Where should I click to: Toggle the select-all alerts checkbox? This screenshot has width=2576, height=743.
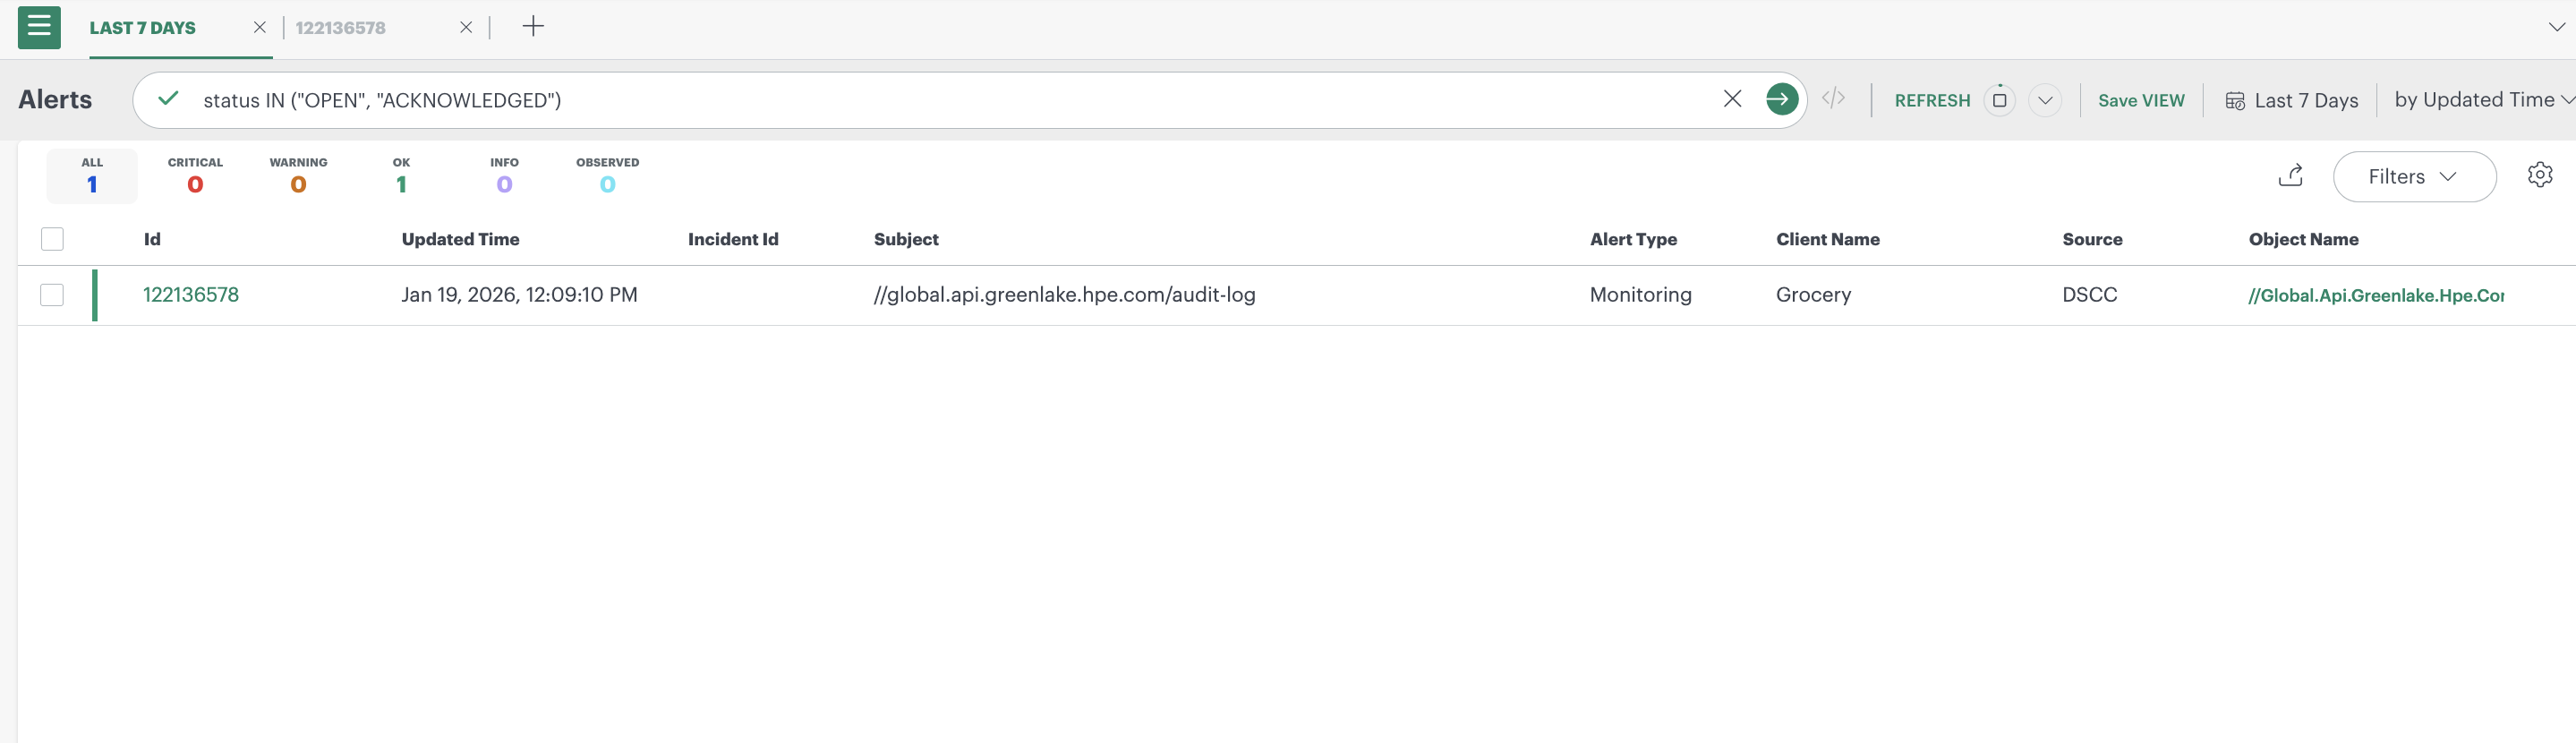click(x=52, y=238)
